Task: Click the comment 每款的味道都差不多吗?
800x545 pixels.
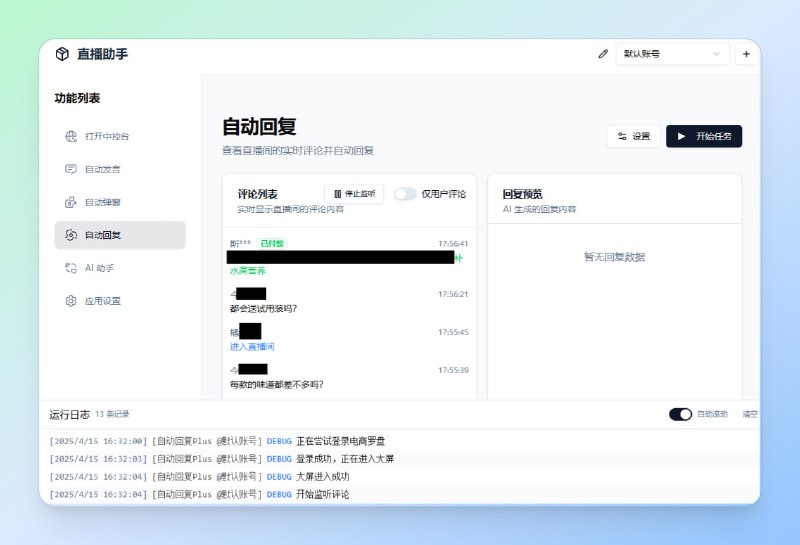Action: 277,384
